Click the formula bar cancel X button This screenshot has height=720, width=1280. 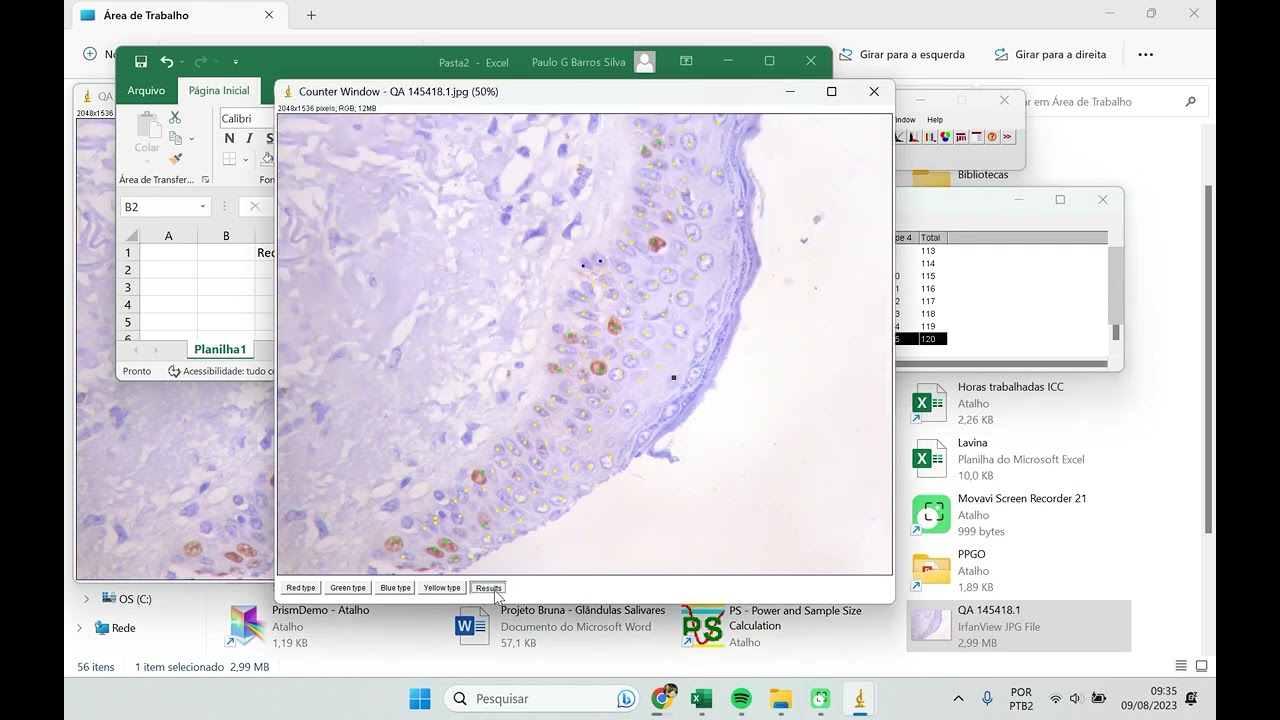[x=254, y=207]
